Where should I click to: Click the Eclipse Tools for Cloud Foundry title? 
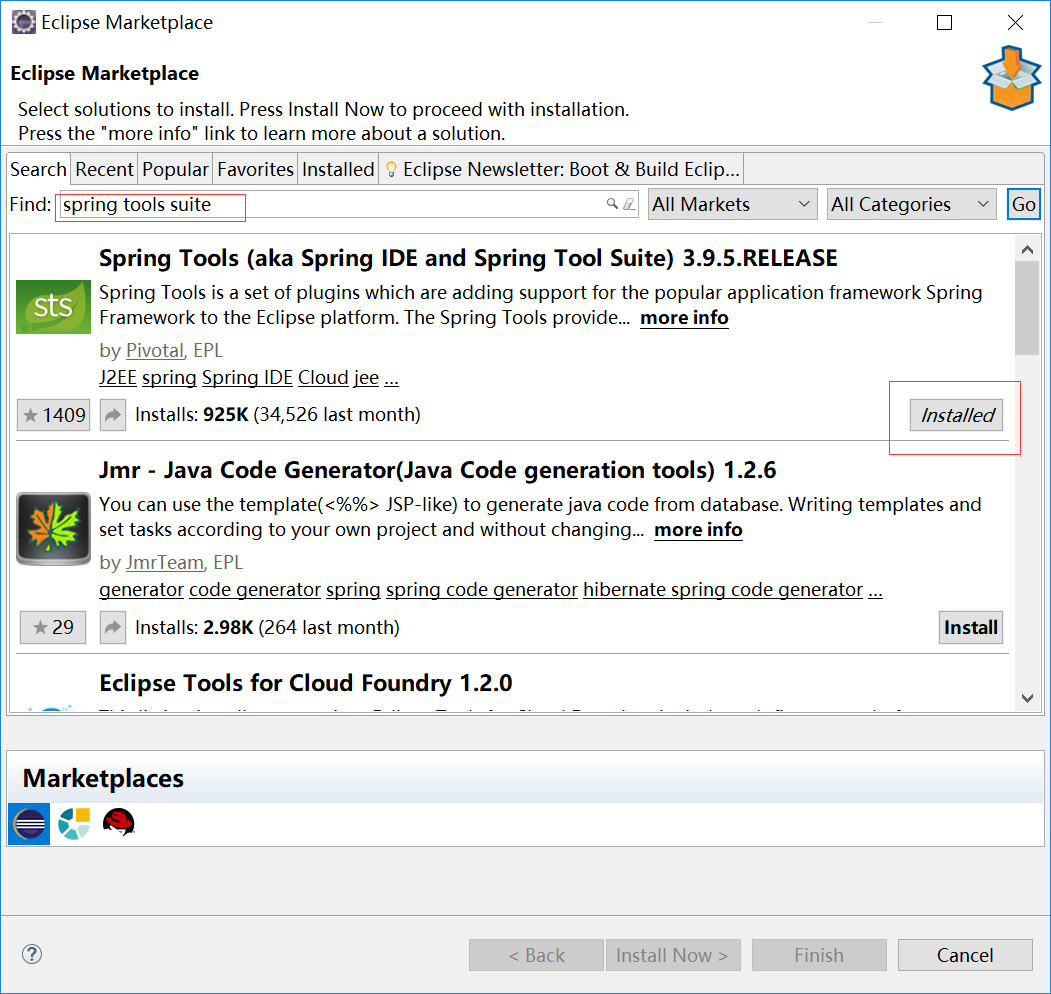tap(306, 683)
